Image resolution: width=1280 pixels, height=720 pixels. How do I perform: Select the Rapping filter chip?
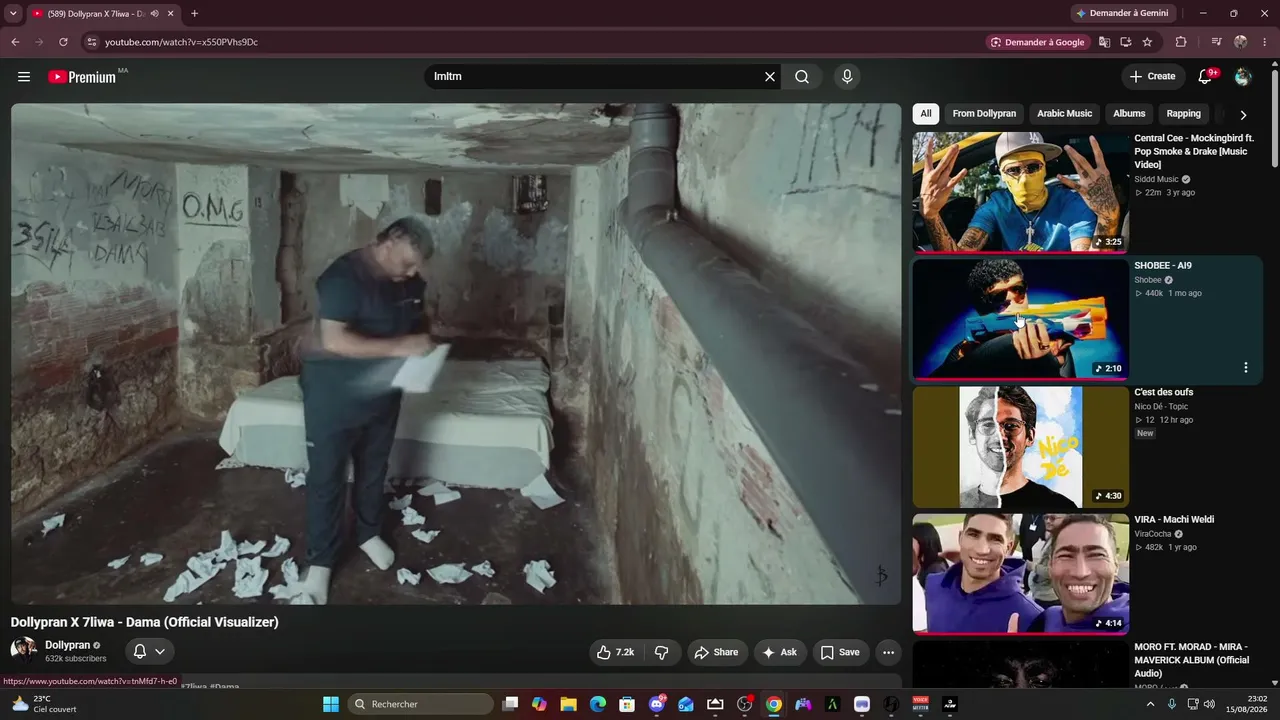pyautogui.click(x=1183, y=114)
